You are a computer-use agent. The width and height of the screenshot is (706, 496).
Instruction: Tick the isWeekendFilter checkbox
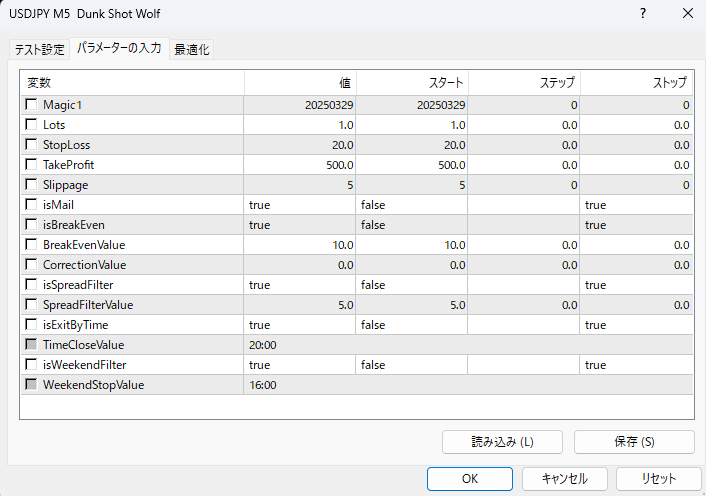32,365
